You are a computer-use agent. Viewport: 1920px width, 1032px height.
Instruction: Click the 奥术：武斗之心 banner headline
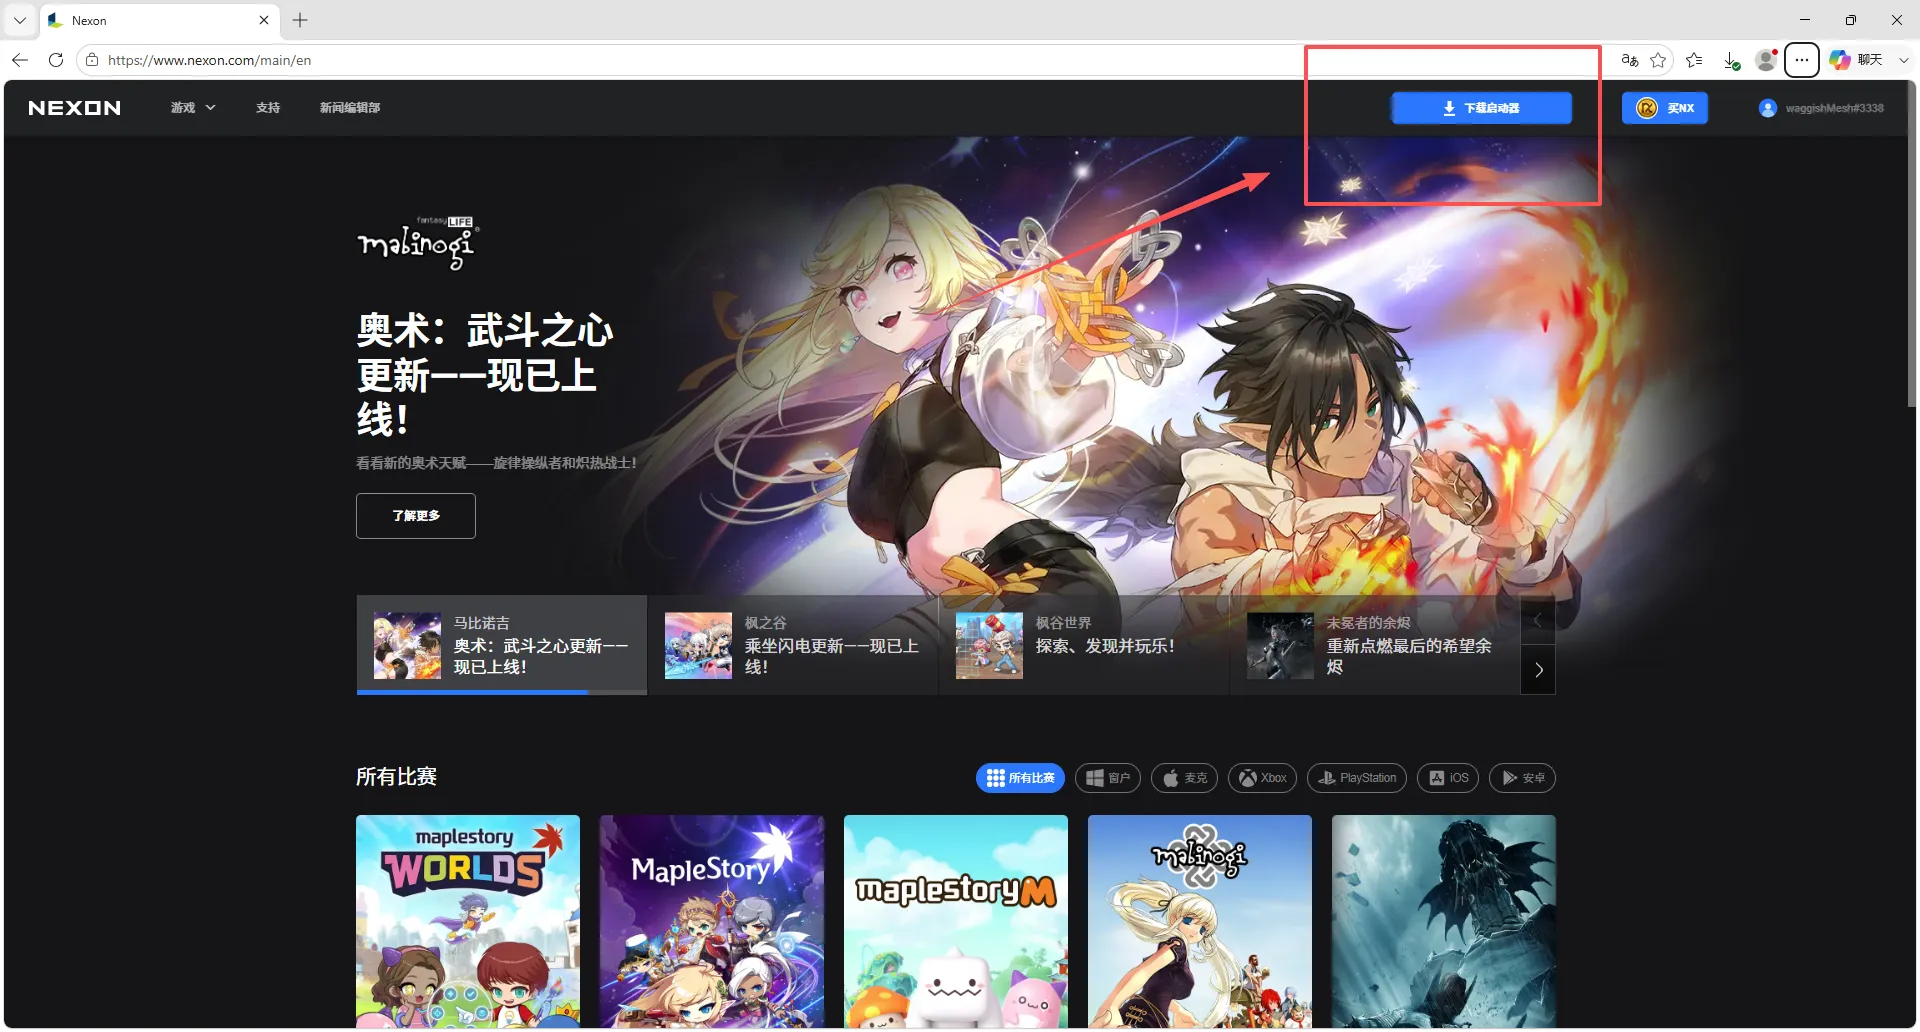[x=486, y=374]
